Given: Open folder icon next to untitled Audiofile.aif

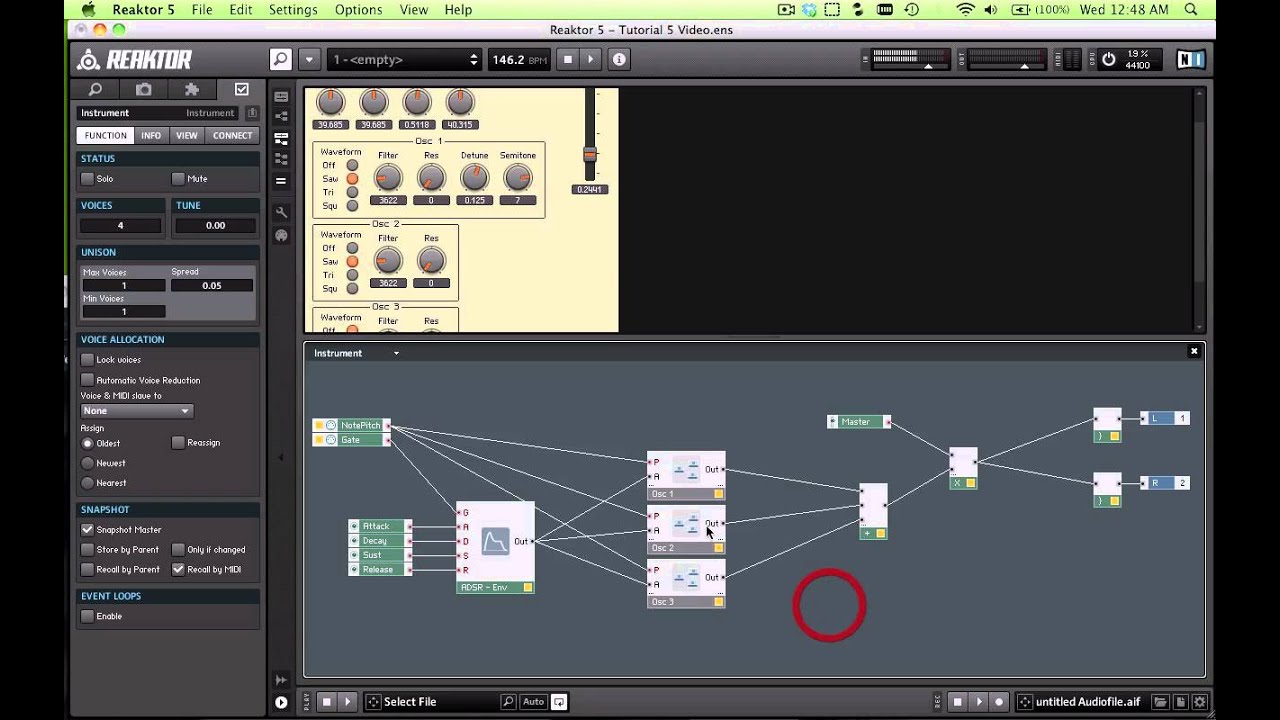Looking at the screenshot, I should tap(1160, 701).
